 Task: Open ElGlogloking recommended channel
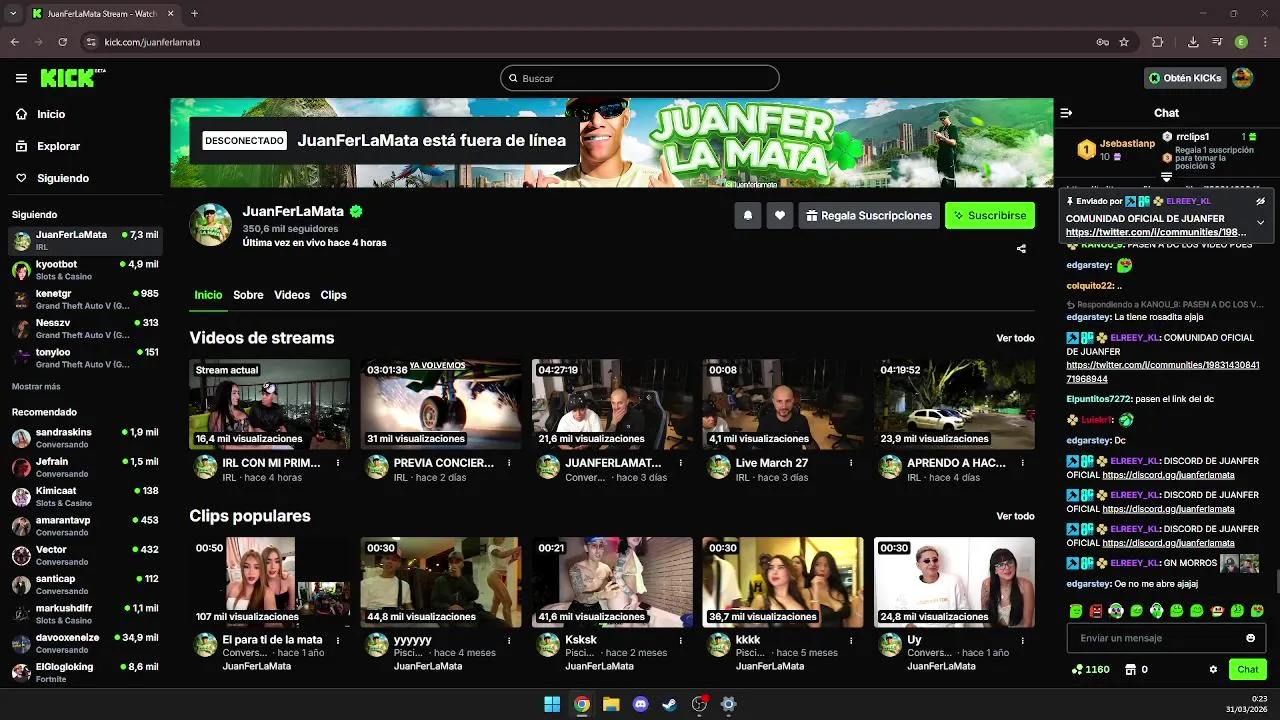coord(84,672)
